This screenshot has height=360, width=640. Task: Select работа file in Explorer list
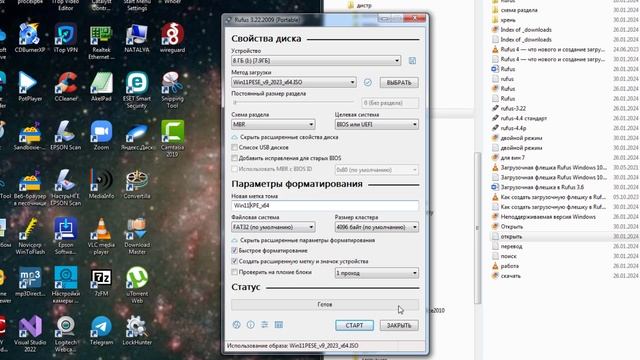505,266
